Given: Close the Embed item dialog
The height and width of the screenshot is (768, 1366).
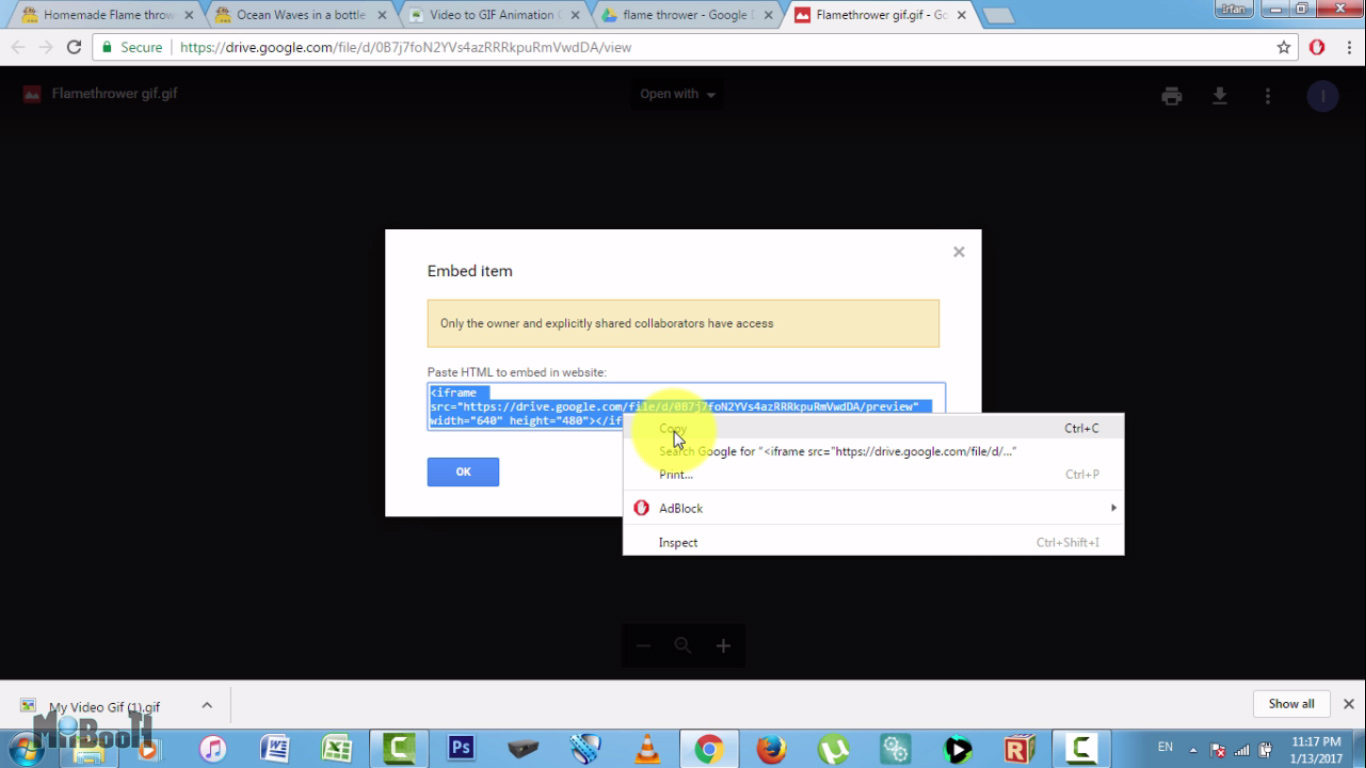Looking at the screenshot, I should click(959, 252).
